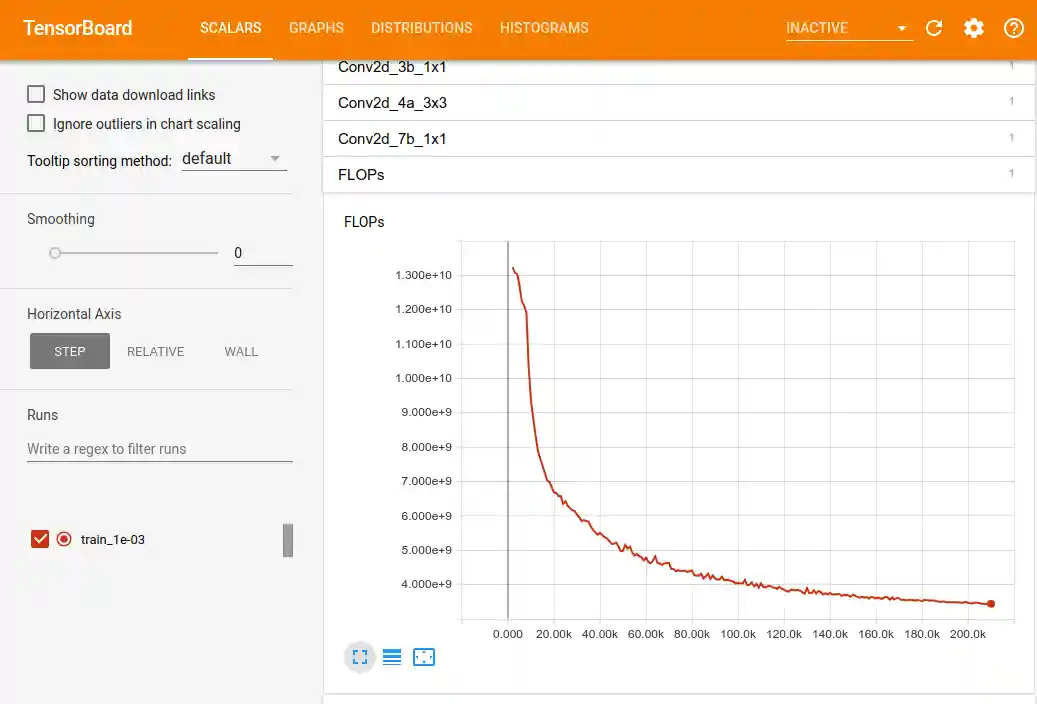Toggle chart expand to full size icon
Screen dimensions: 1037x704
pyautogui.click(x=360, y=657)
